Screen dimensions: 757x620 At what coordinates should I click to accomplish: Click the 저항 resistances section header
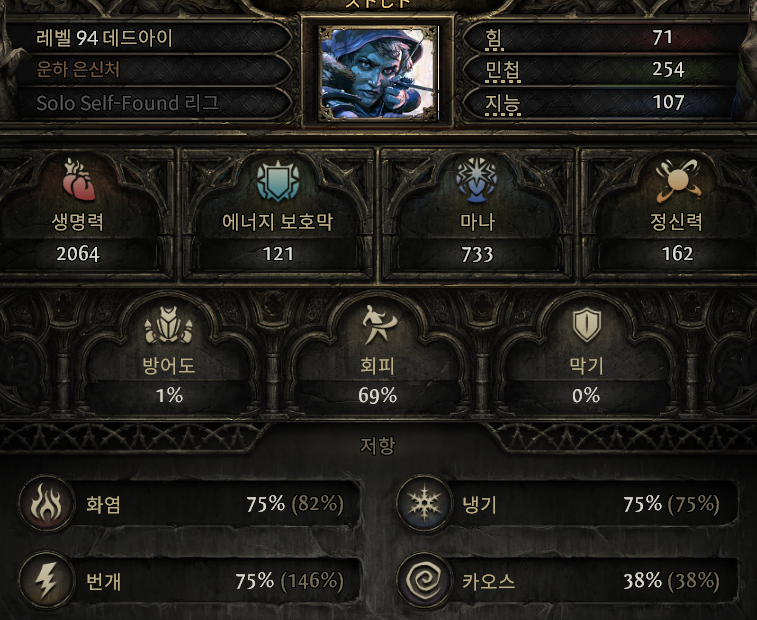(x=378, y=445)
